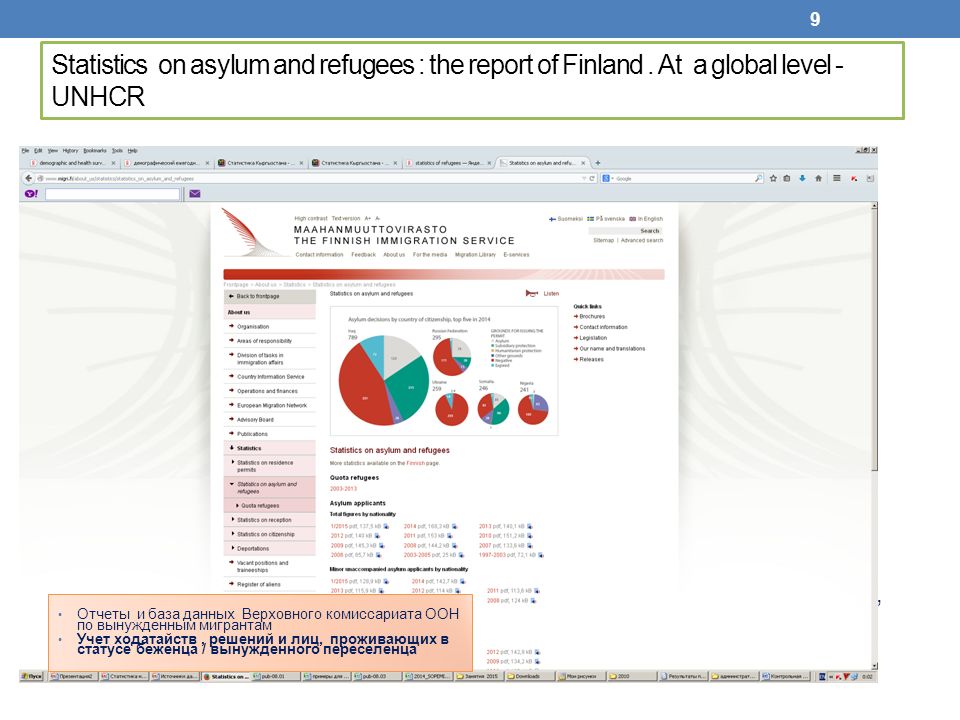The height and width of the screenshot is (720, 960).
Task: Click the 'Brochures' quick link
Action: (592, 317)
